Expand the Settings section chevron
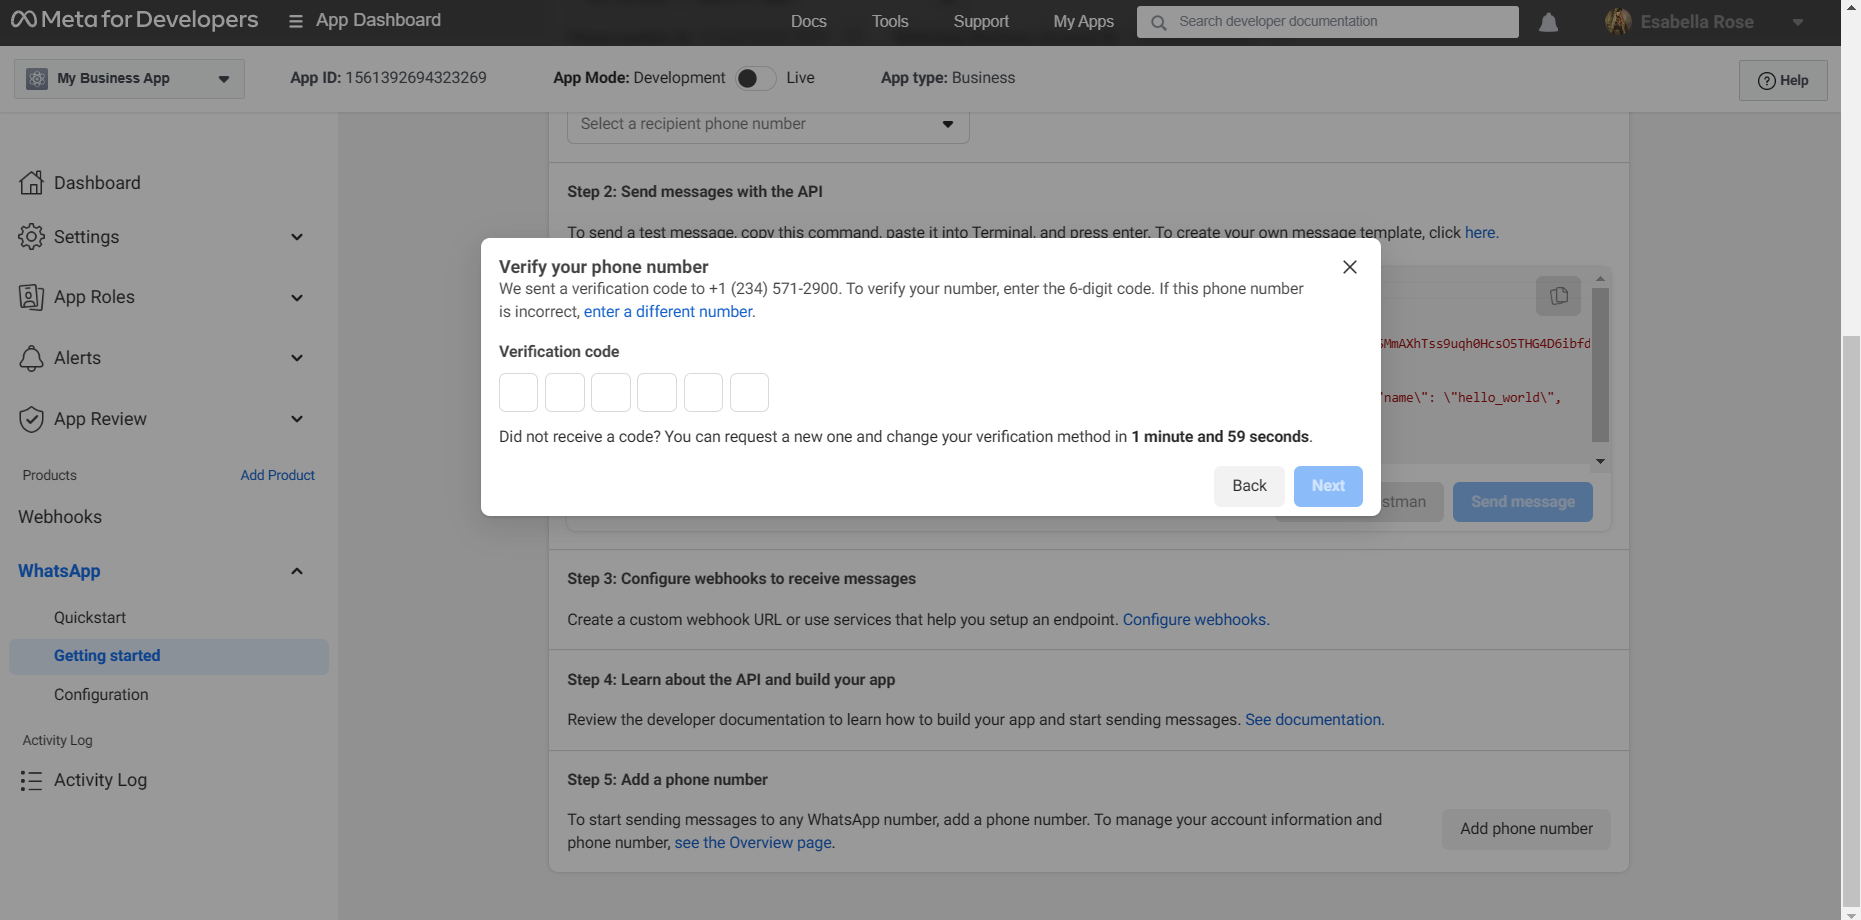The width and height of the screenshot is (1861, 920). [x=297, y=237]
